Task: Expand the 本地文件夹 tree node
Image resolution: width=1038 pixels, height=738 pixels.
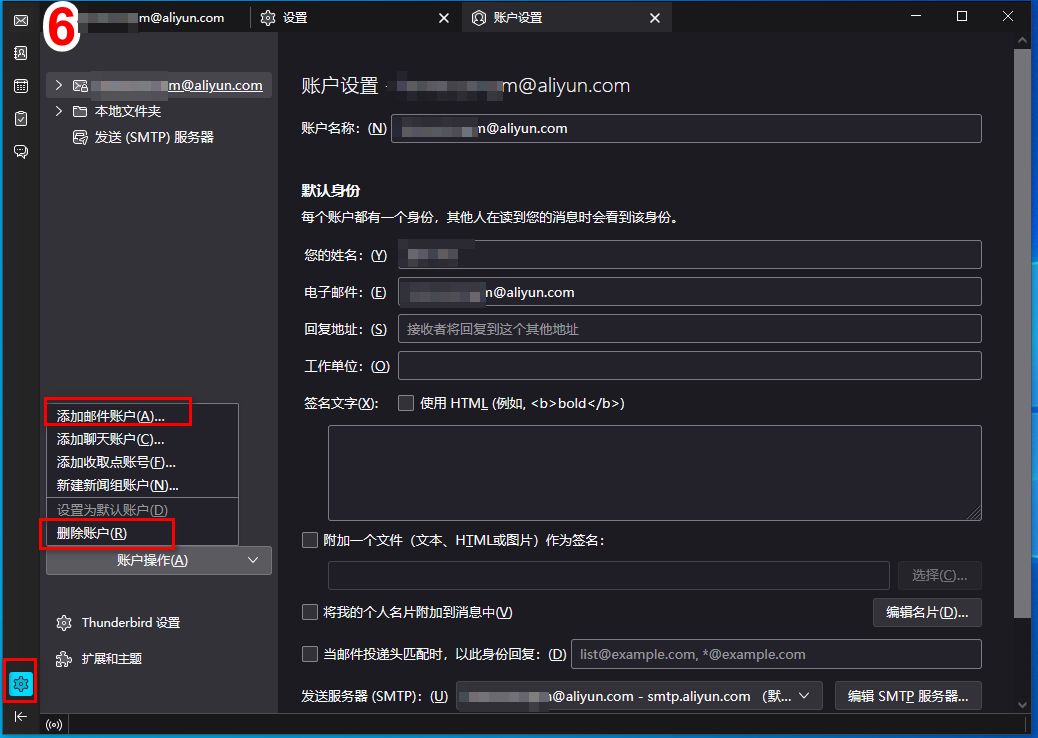Action: coord(59,111)
